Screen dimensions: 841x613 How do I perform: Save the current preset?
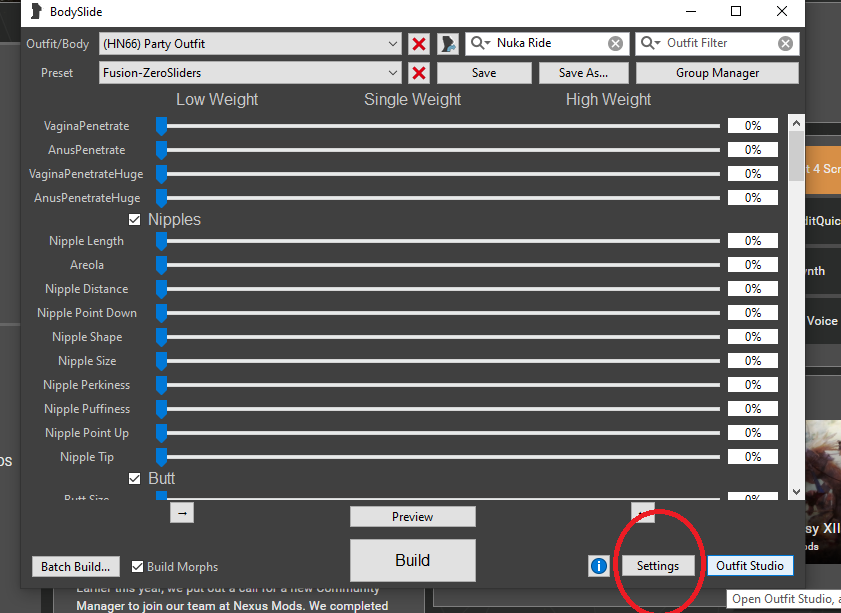point(484,73)
